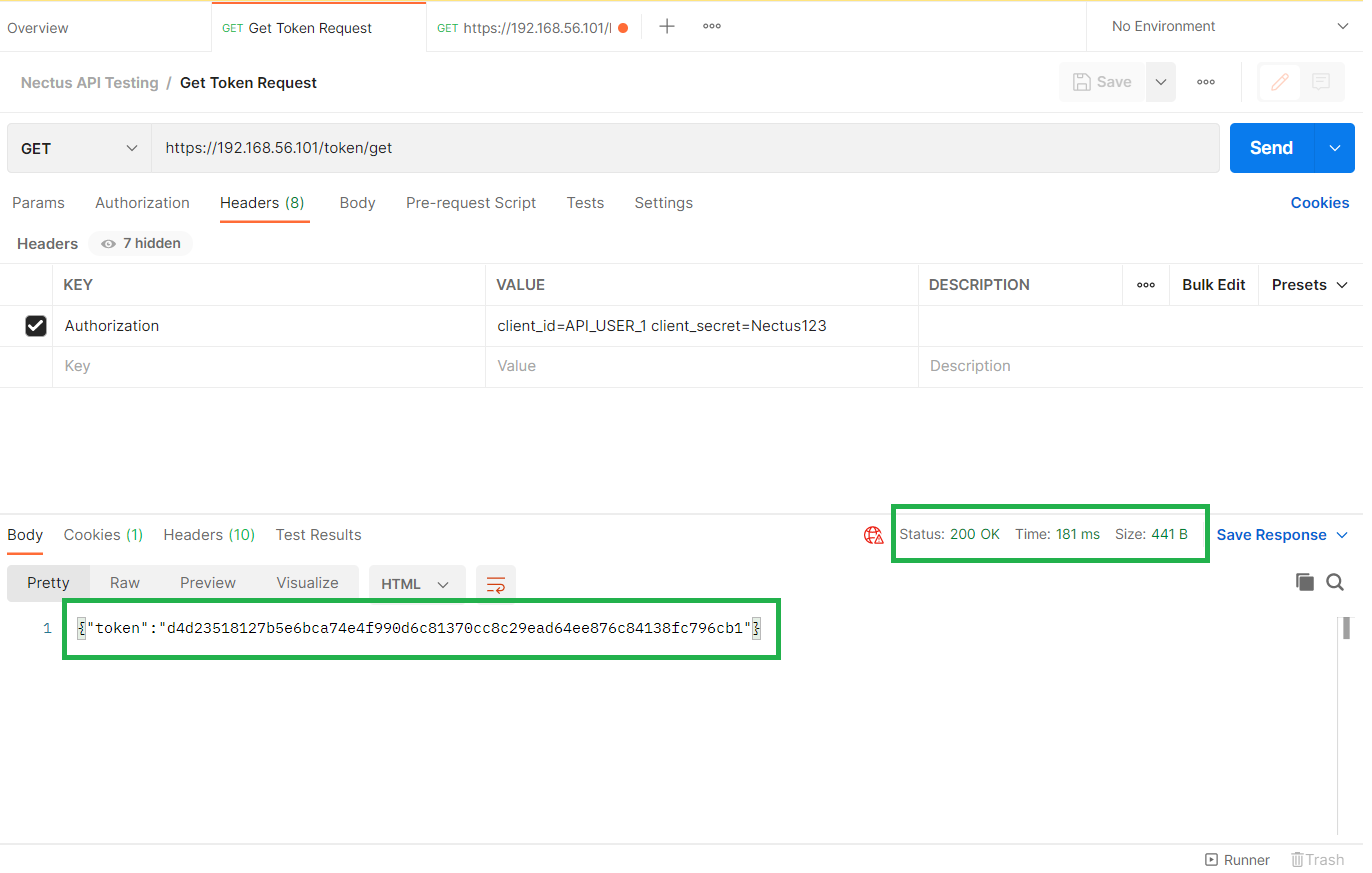1372x873 pixels.
Task: Click the Bulk Edit button
Action: (x=1213, y=285)
